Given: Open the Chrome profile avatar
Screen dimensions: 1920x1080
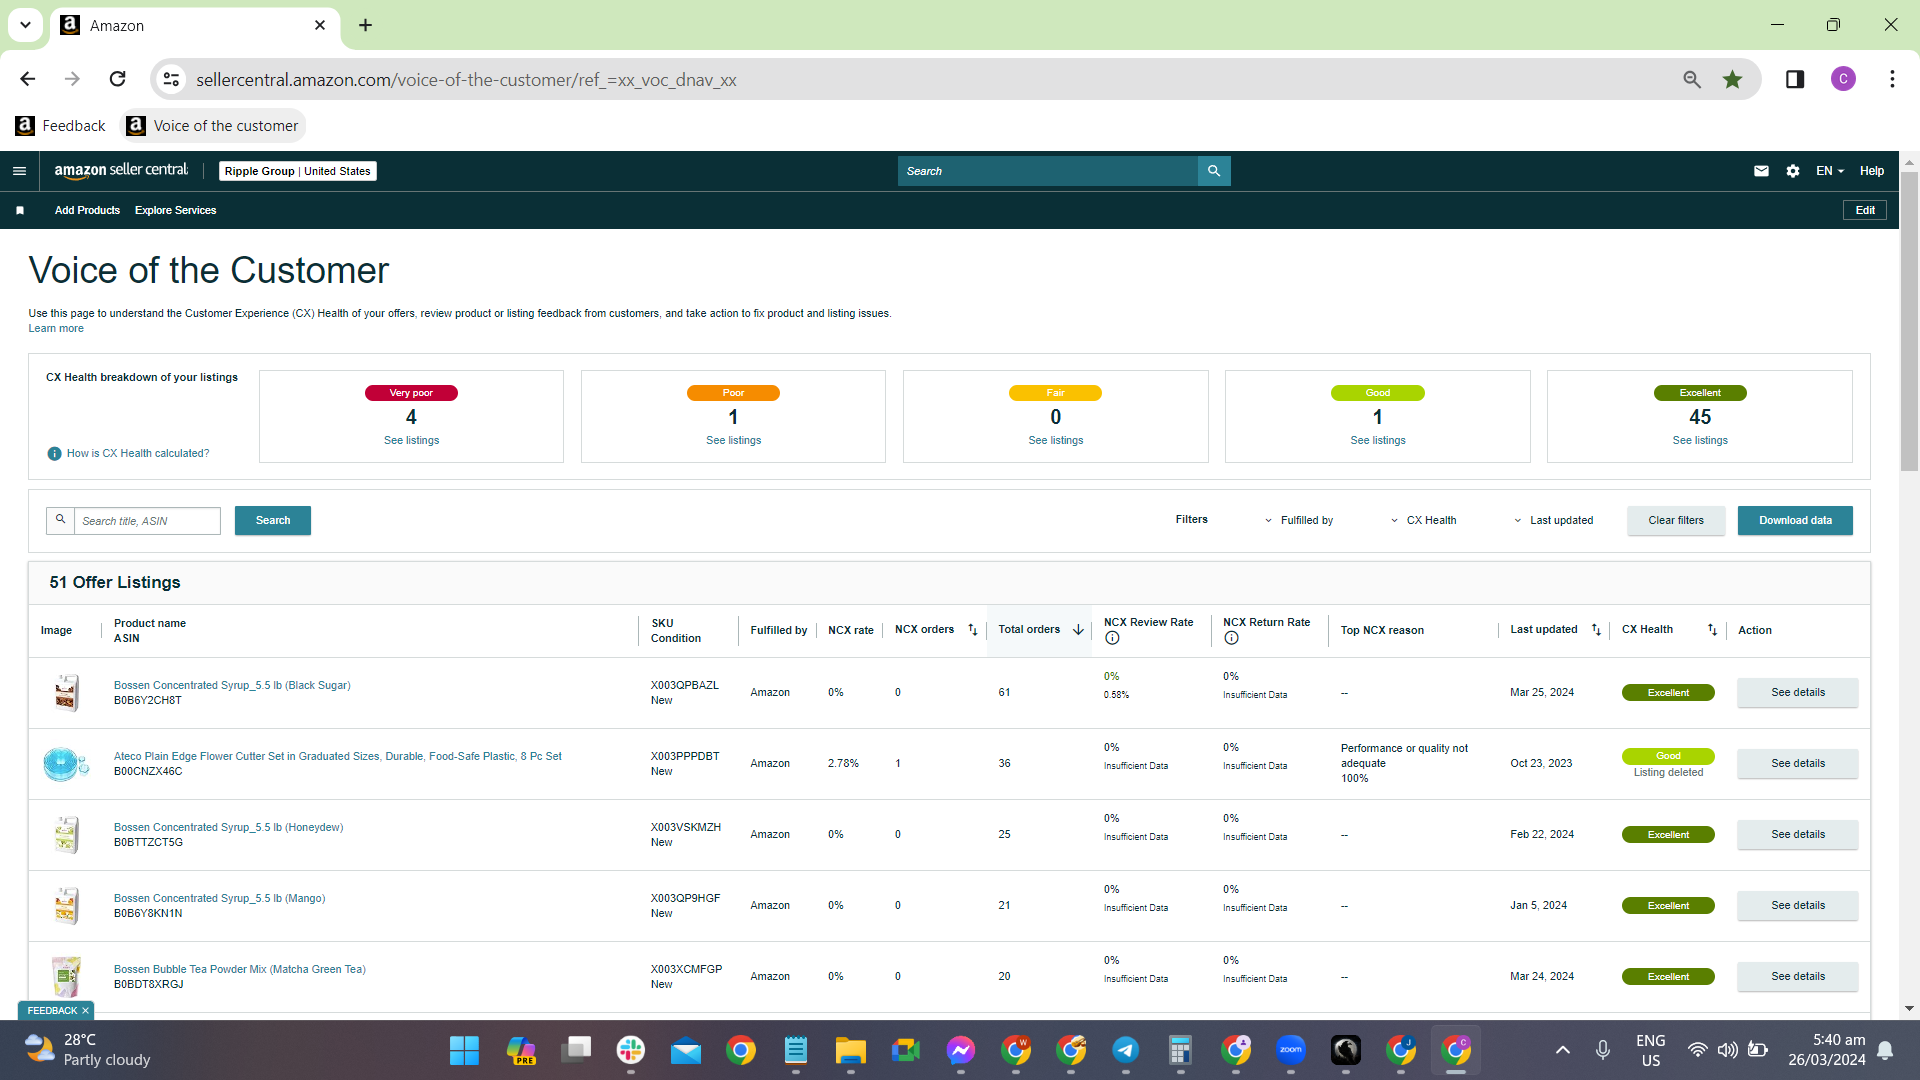Looking at the screenshot, I should [x=1843, y=79].
